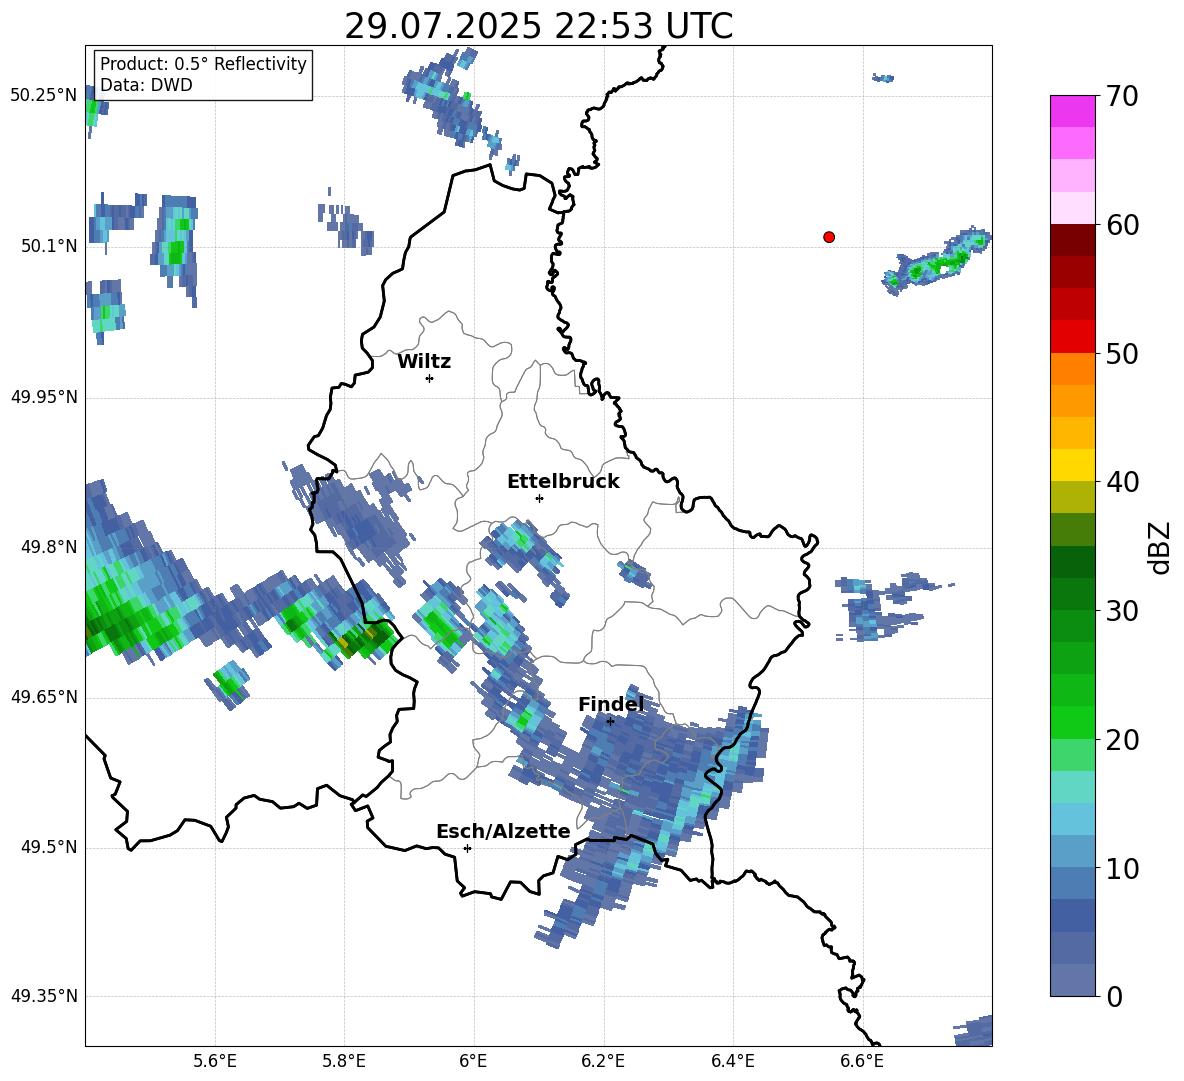Click the colorbar value 20
Viewport: 1184px width, 1081px height.
coord(1122,740)
